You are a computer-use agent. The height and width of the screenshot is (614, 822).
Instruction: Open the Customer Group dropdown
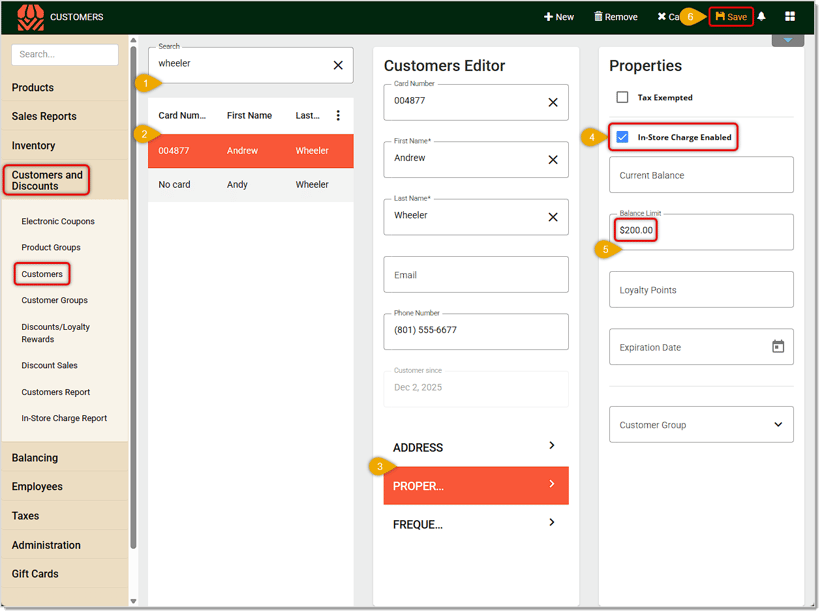click(702, 425)
